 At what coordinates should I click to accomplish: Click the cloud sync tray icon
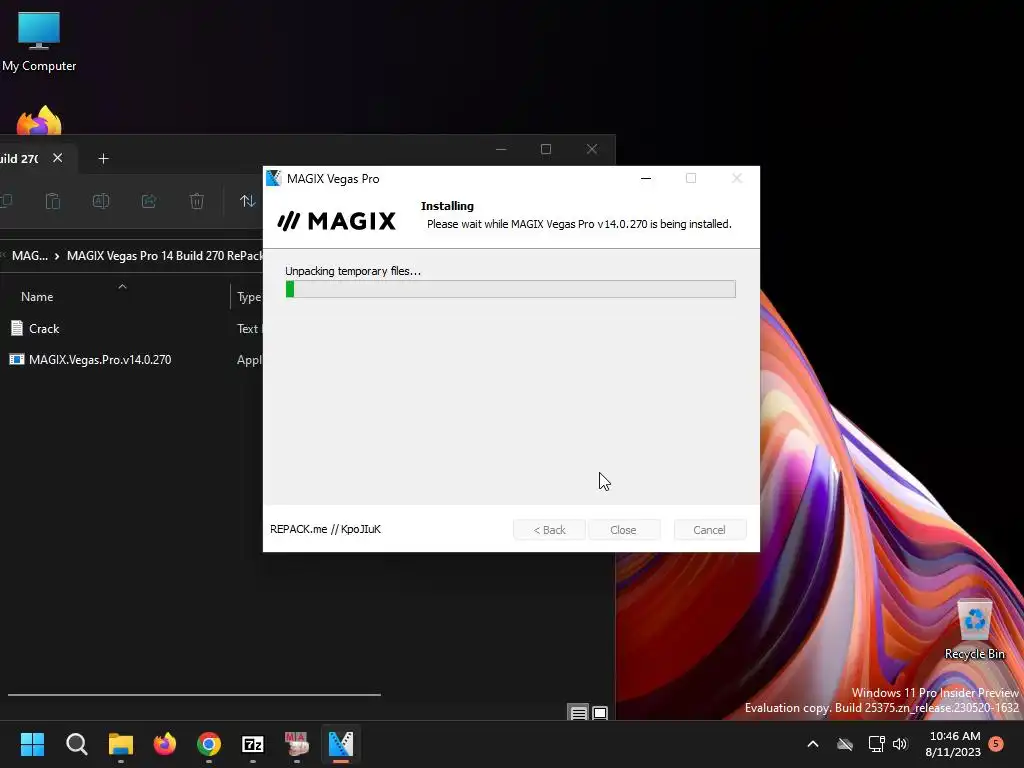coord(845,744)
